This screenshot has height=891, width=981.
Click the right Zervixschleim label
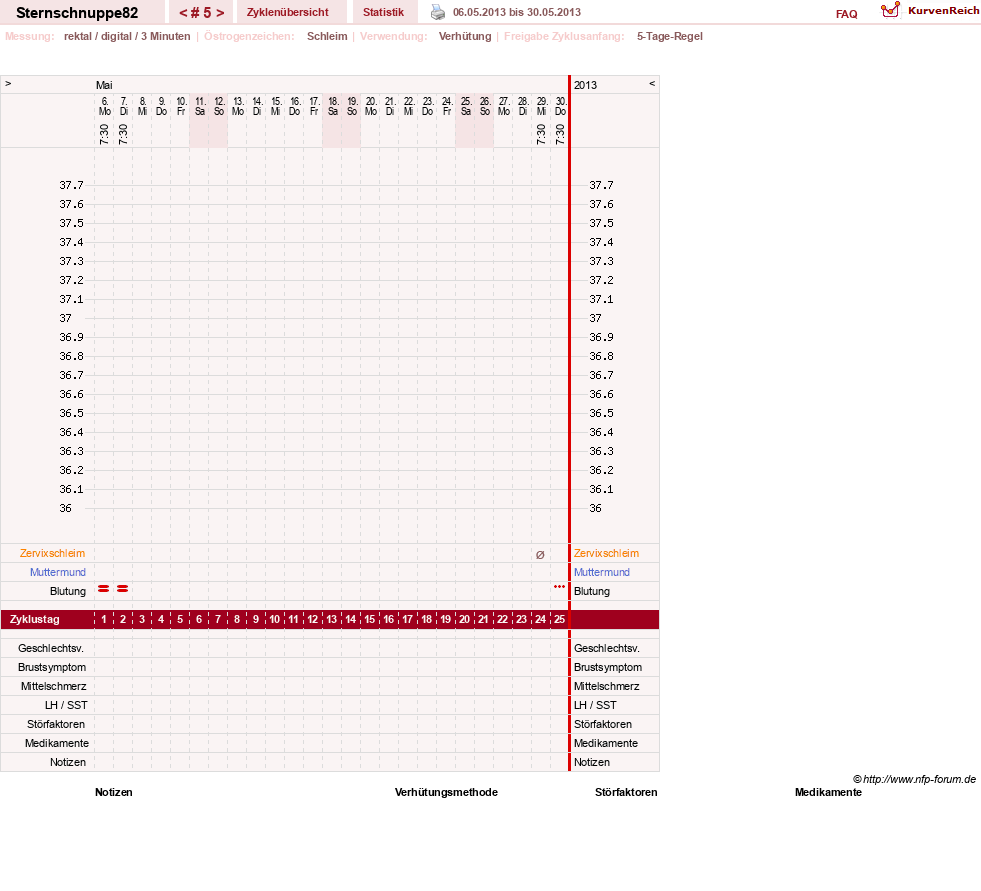(x=606, y=553)
